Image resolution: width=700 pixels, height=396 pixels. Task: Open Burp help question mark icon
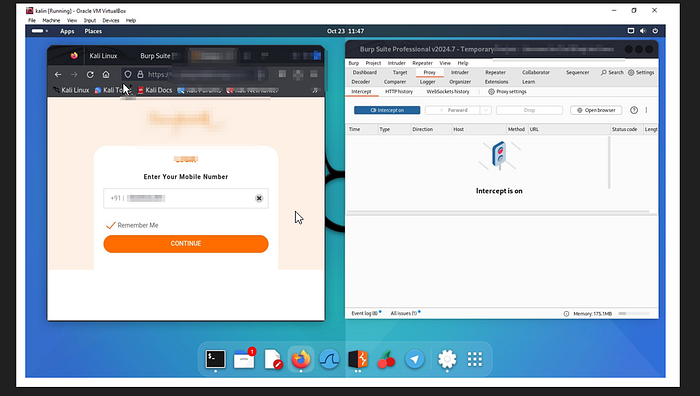point(634,110)
